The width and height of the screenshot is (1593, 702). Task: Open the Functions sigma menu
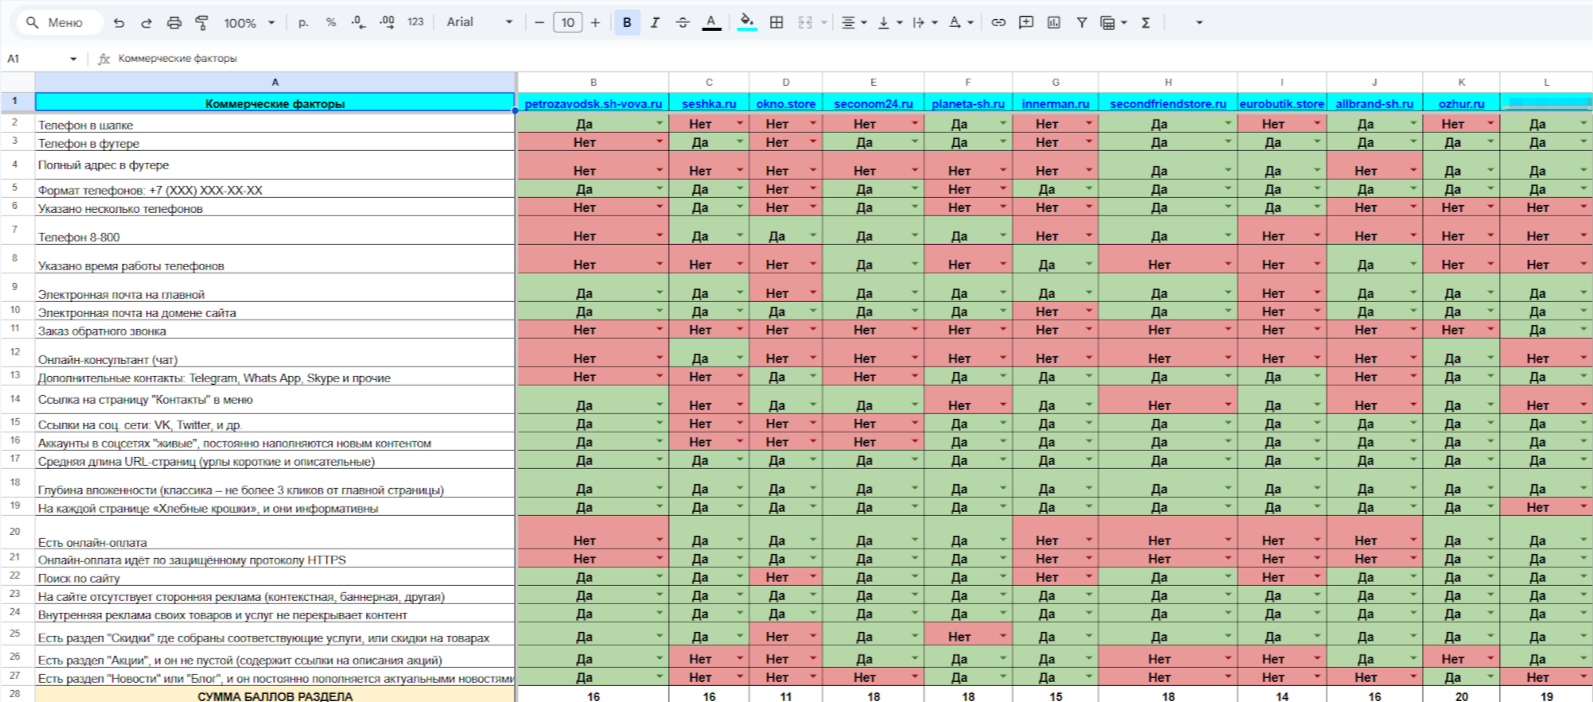(1146, 22)
